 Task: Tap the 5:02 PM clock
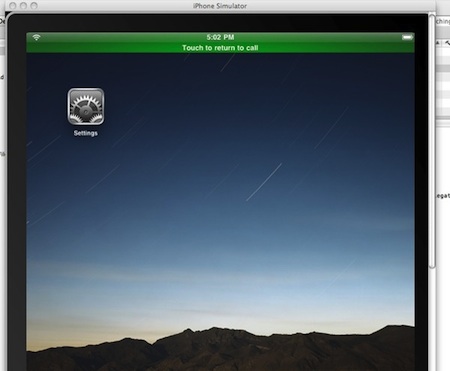[220, 37]
